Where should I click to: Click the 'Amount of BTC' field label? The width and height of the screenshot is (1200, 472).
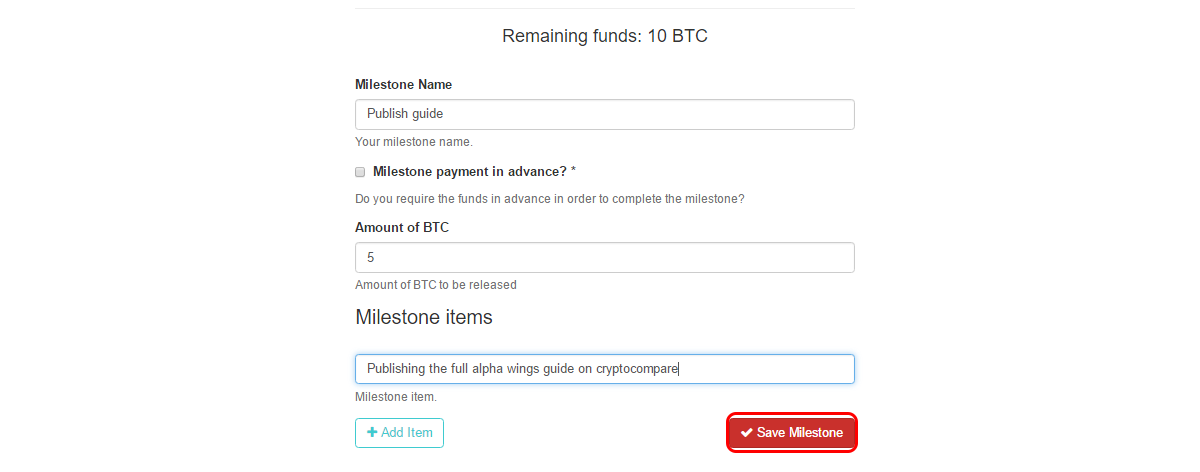point(402,227)
